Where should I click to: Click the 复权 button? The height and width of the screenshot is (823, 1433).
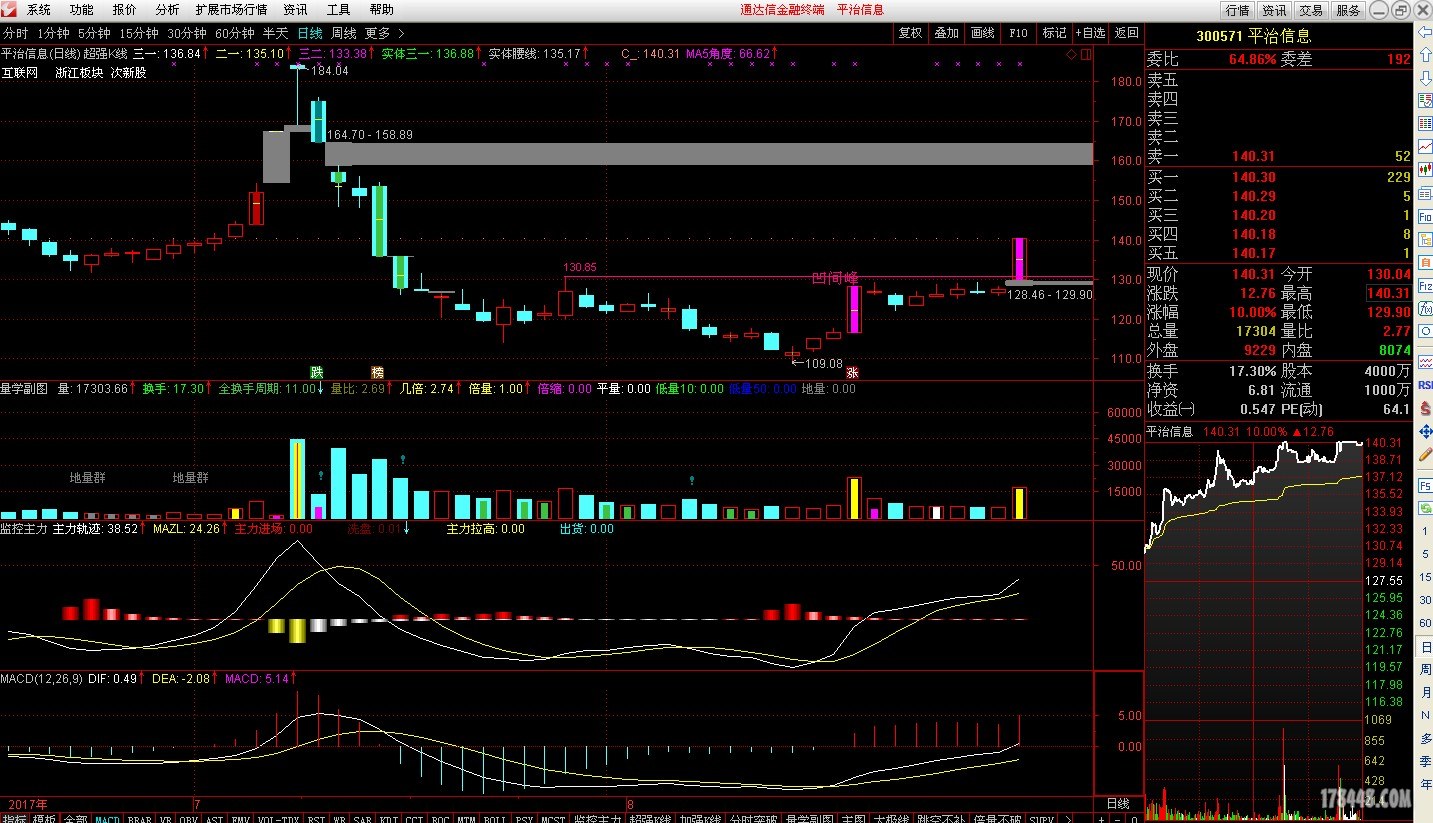pyautogui.click(x=910, y=33)
